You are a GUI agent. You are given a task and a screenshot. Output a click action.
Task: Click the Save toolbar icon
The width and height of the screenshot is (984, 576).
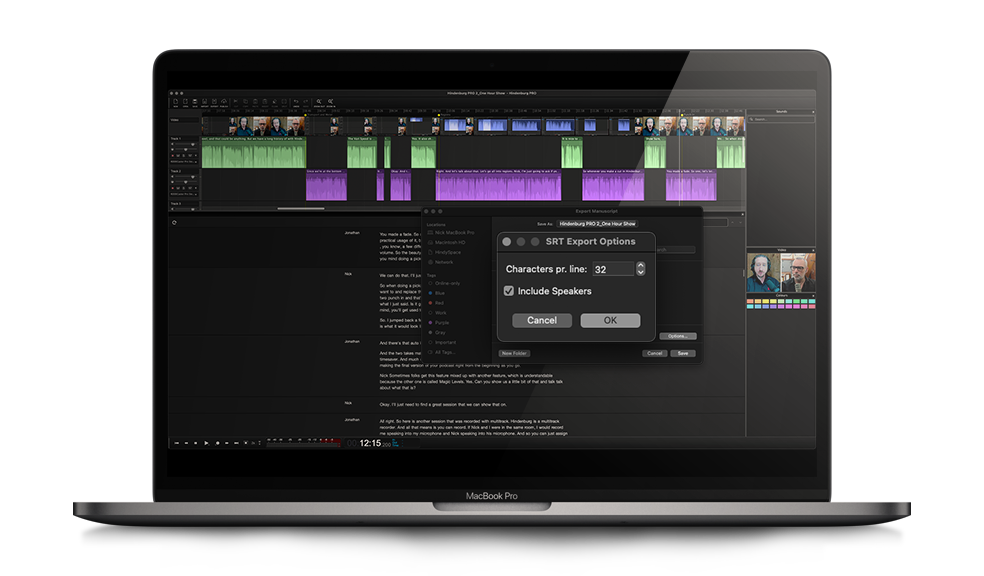pos(195,102)
